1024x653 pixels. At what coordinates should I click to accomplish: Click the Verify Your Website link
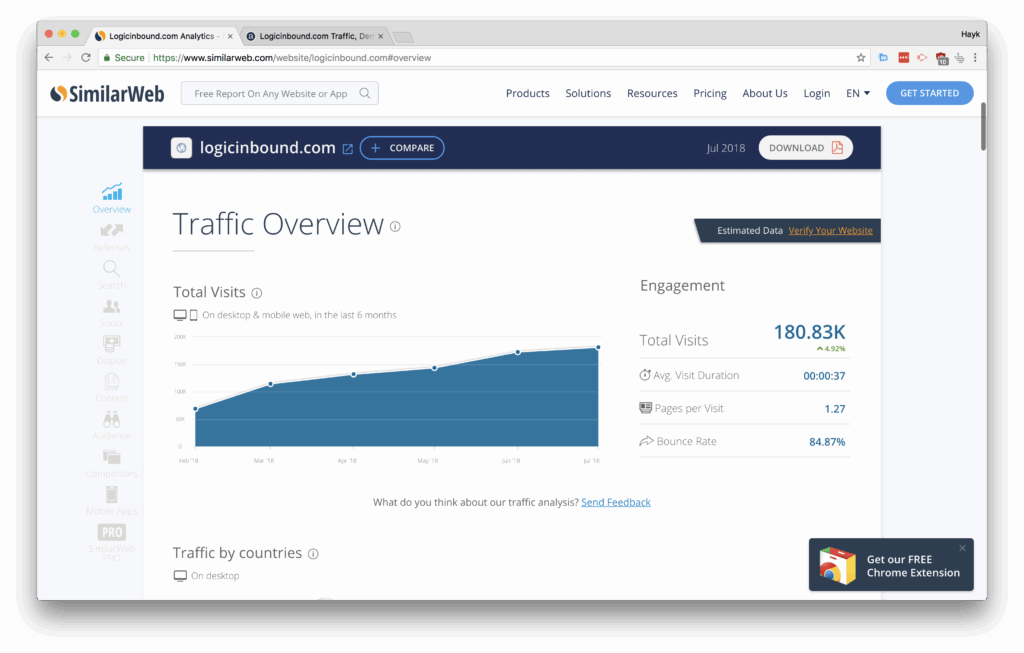[x=831, y=231]
